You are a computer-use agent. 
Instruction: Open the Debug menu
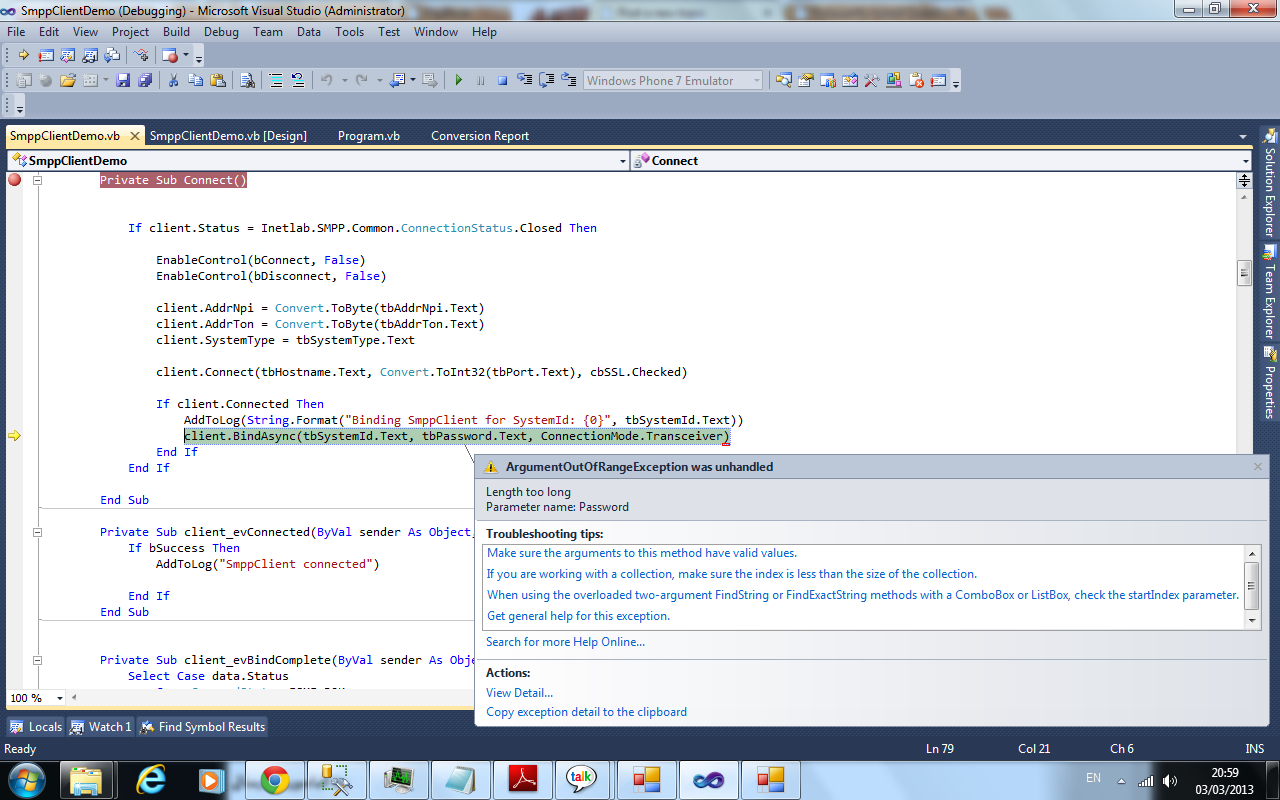coord(221,32)
